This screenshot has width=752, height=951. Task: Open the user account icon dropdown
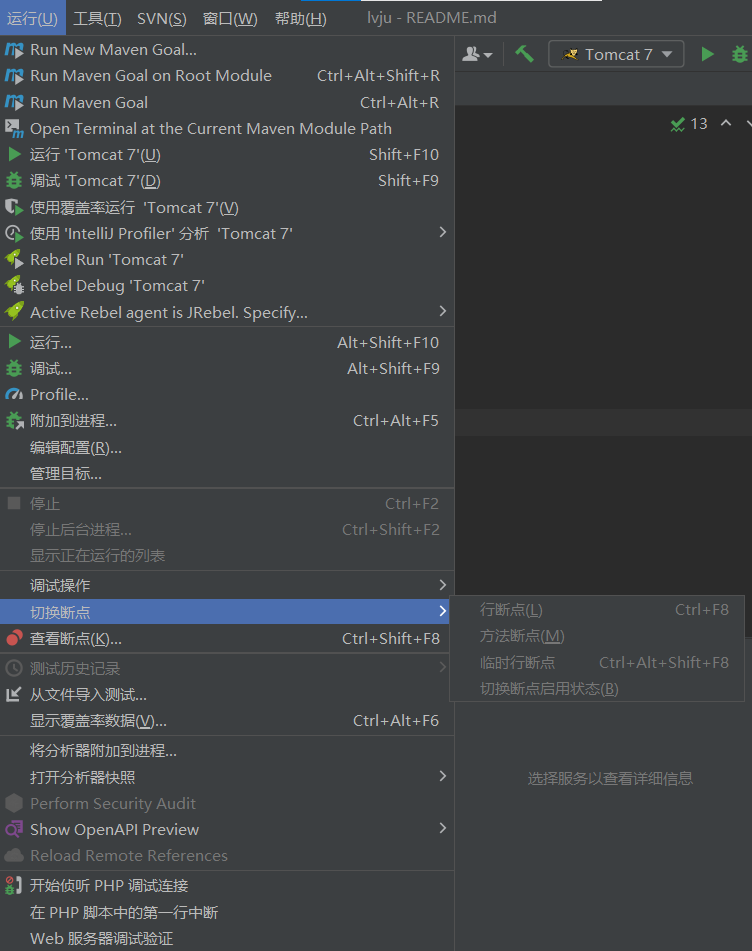point(477,55)
